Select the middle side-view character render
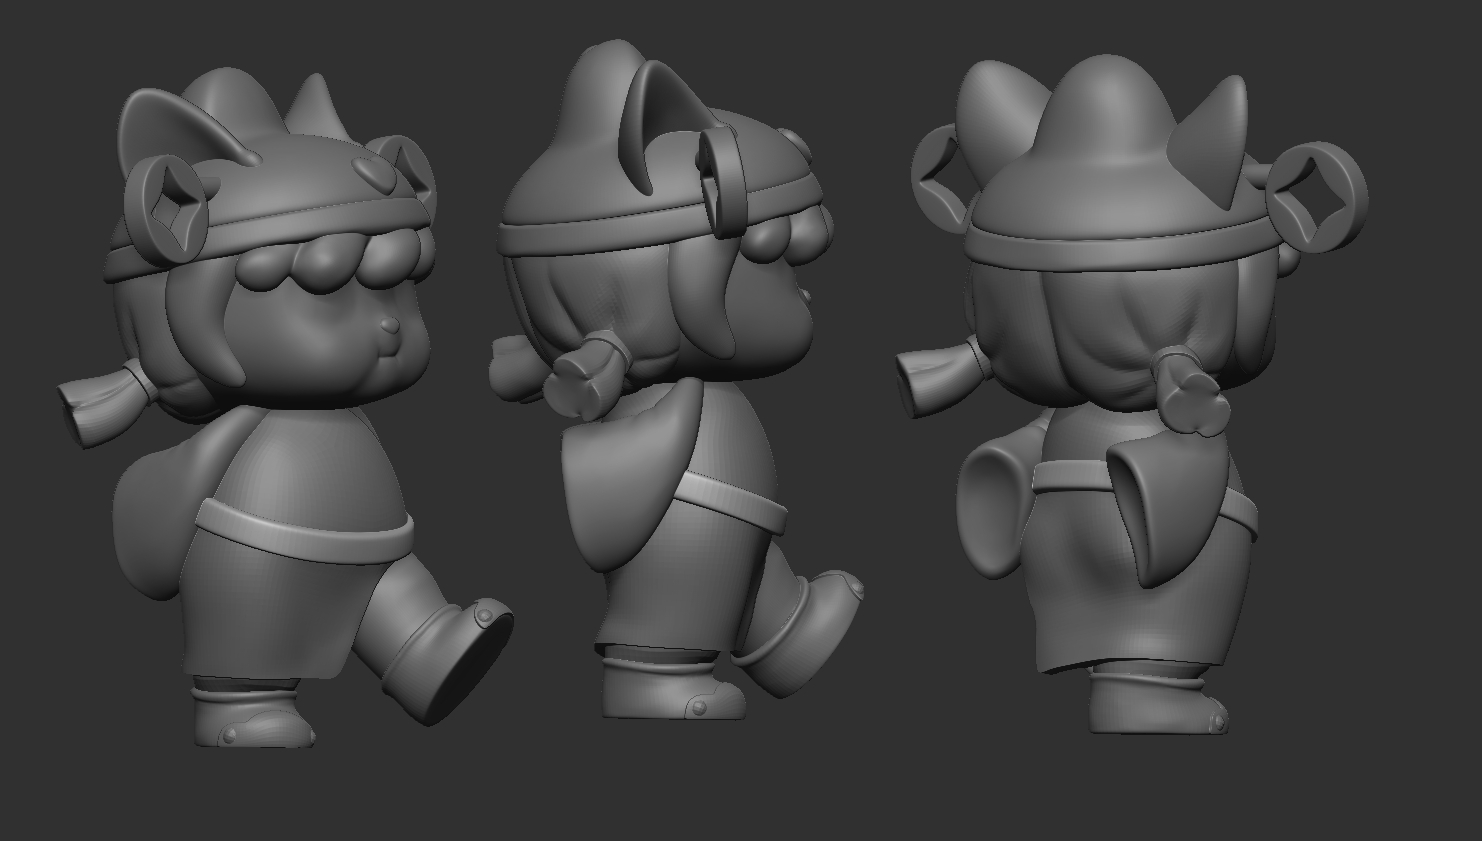 677,380
